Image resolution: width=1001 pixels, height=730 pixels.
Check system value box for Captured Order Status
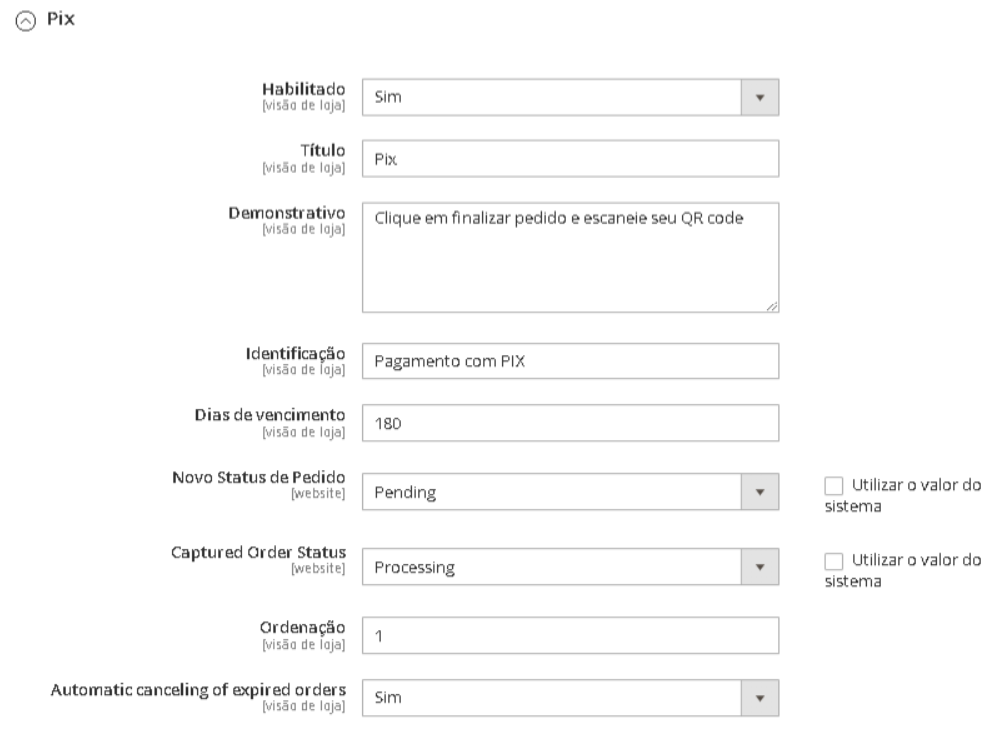tap(834, 561)
